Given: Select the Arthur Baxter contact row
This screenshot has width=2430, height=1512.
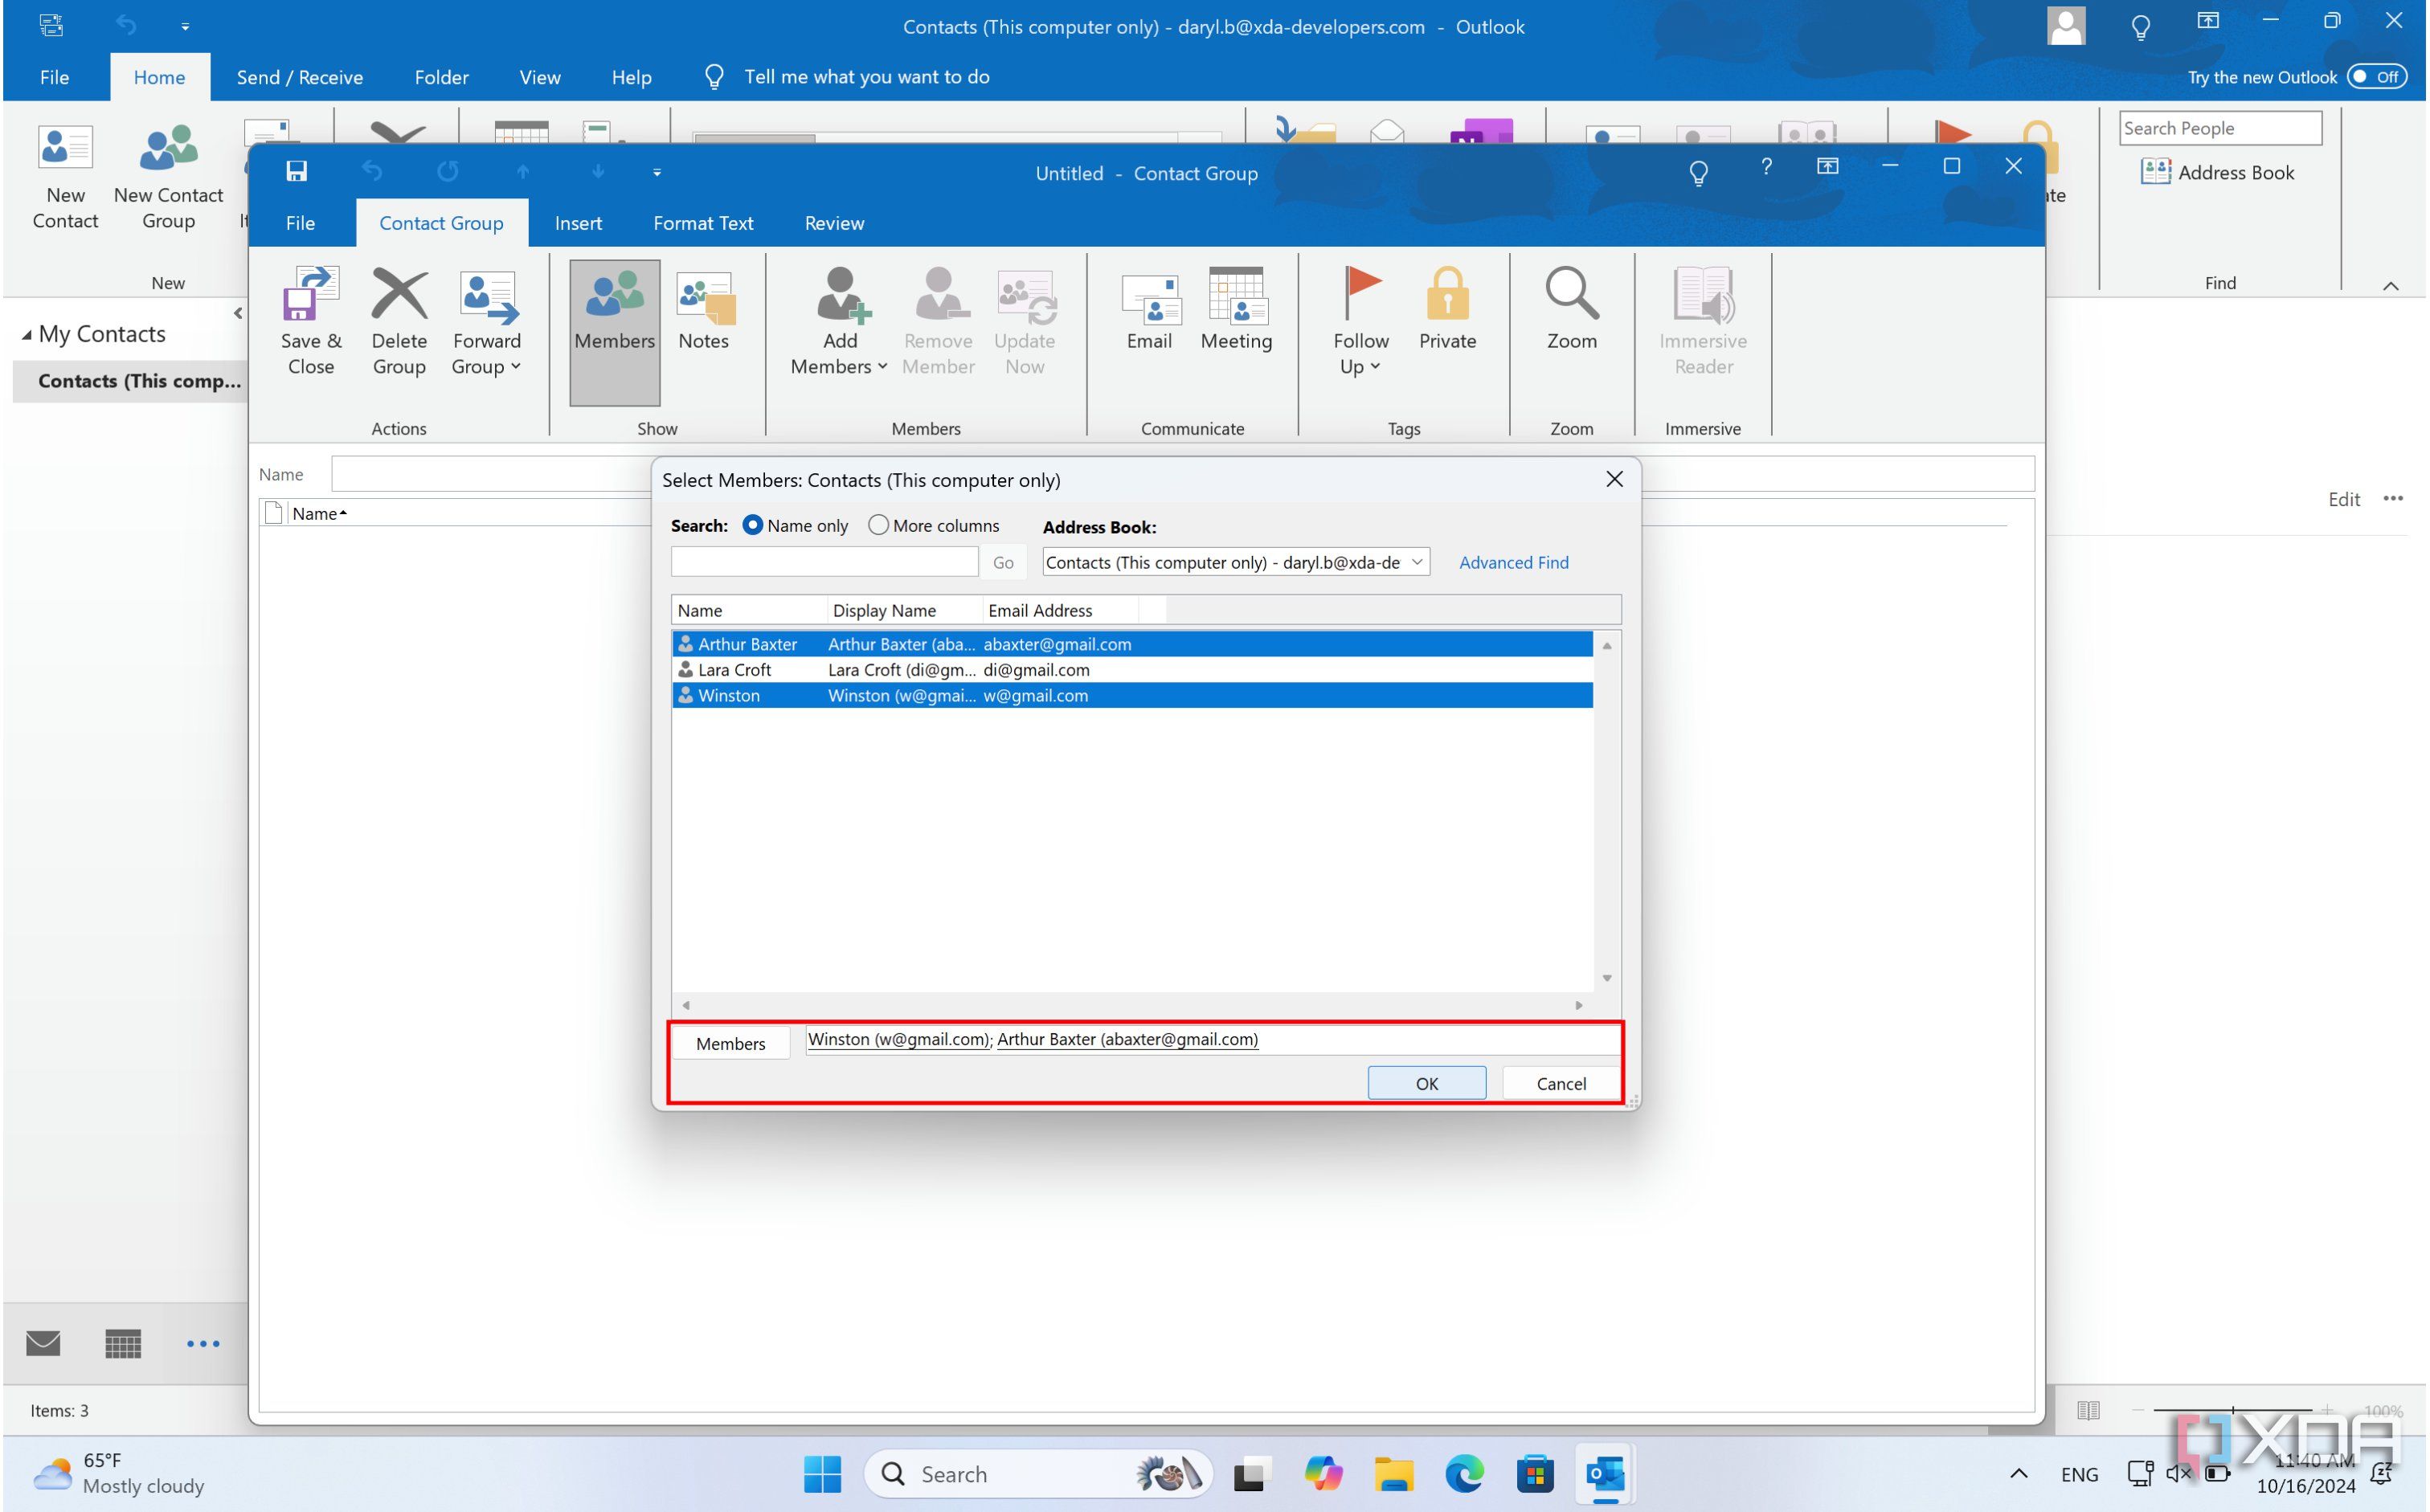Looking at the screenshot, I should (x=1132, y=644).
